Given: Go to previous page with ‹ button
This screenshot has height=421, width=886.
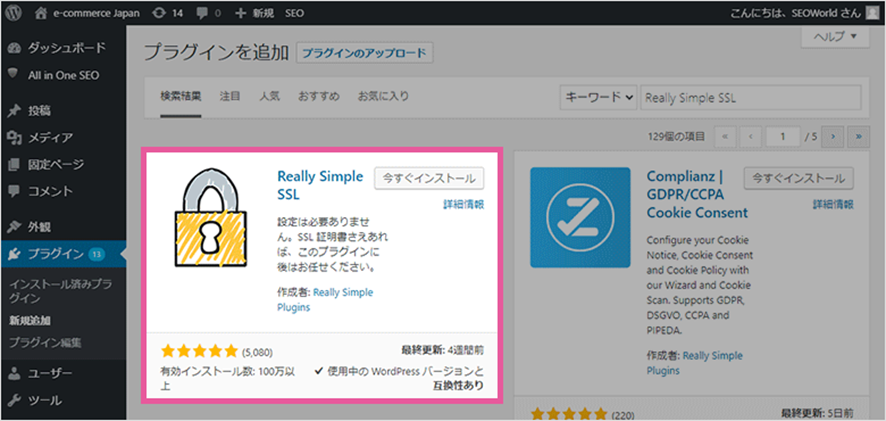Looking at the screenshot, I should 751,136.
